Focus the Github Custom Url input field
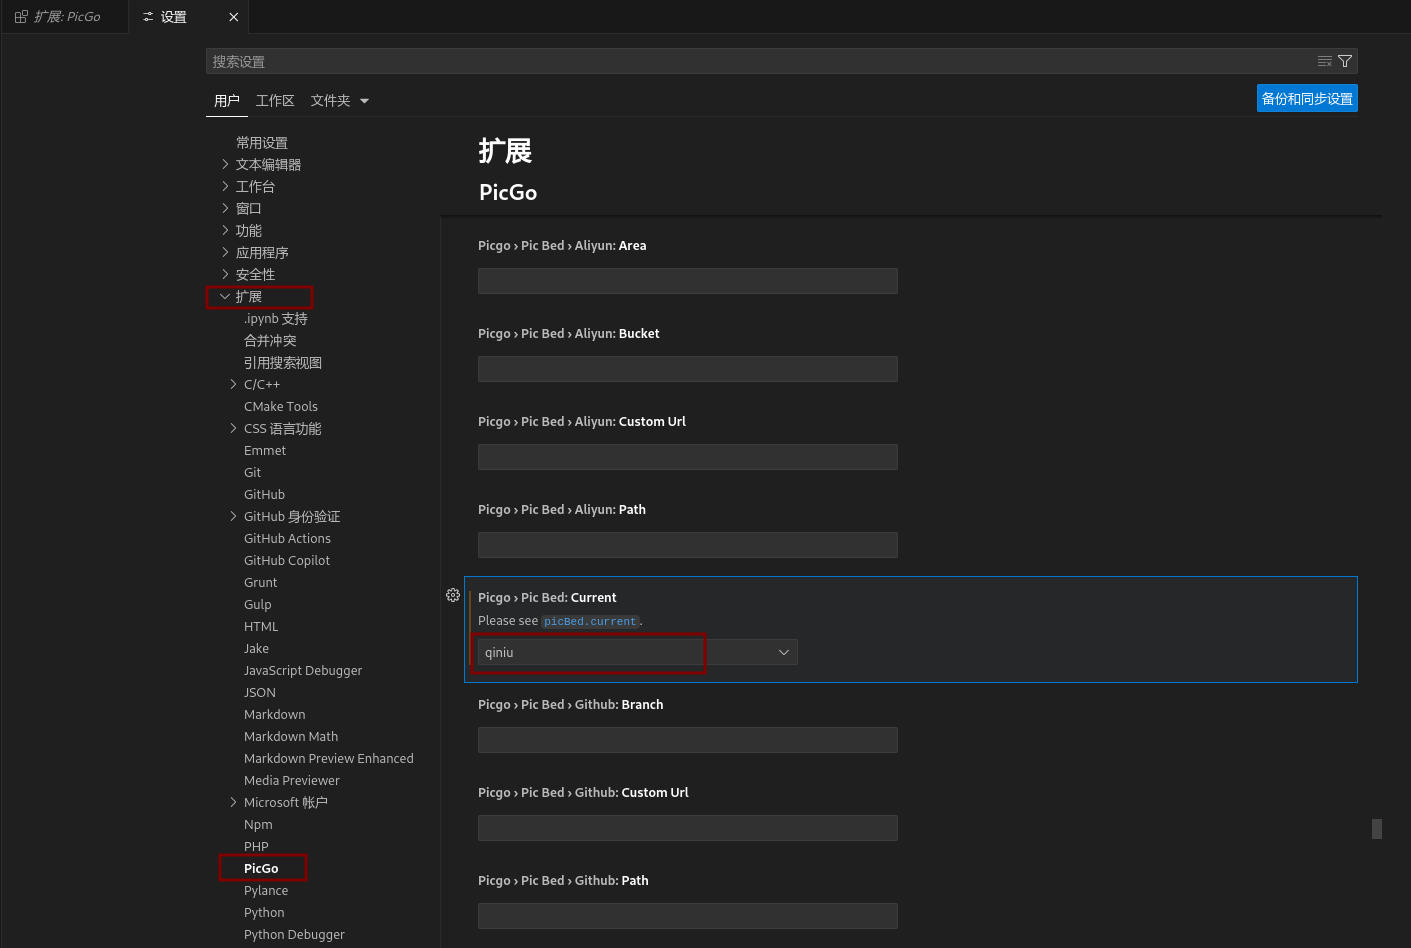 click(688, 828)
